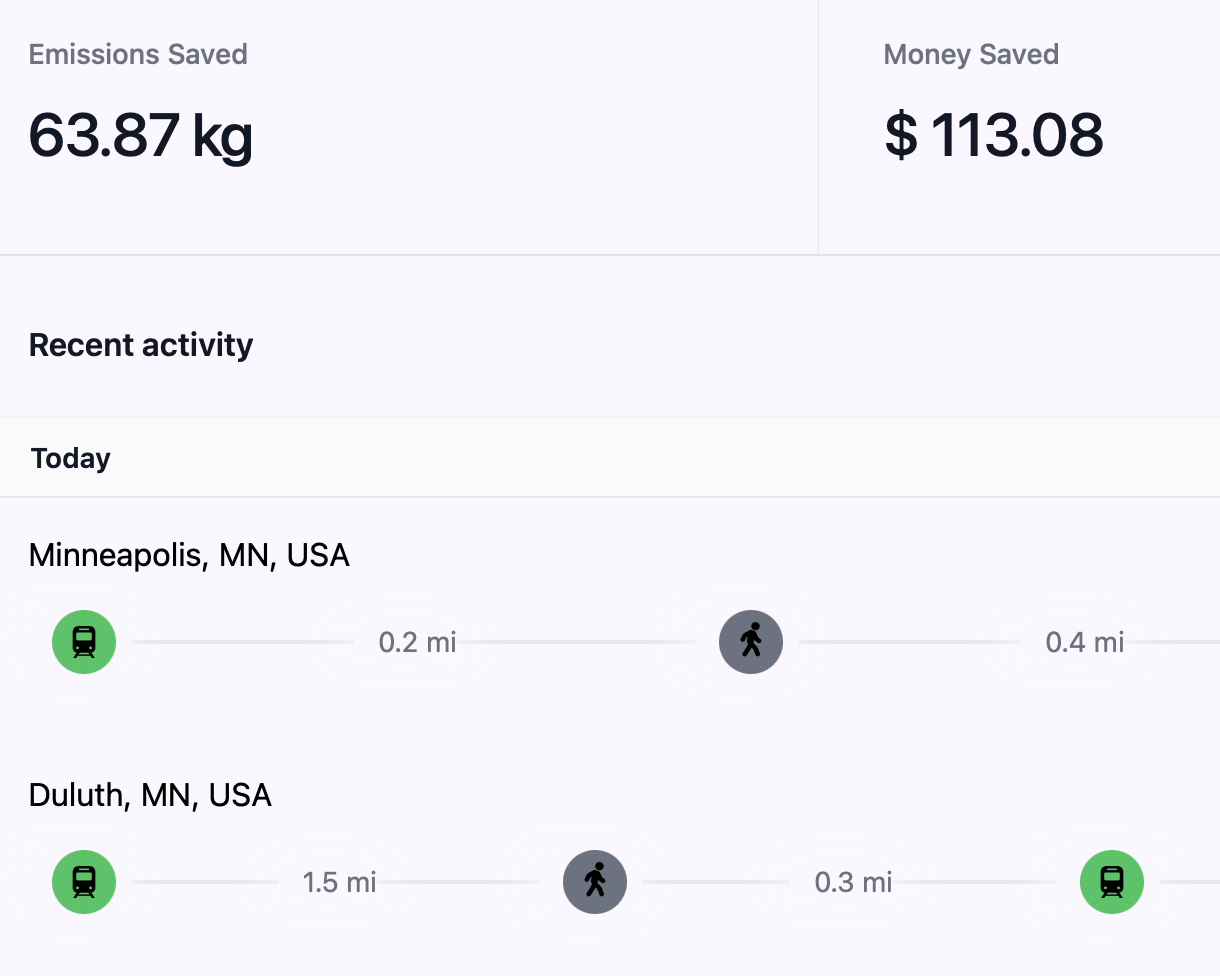
Task: Click the Recent activity heading
Action: (x=141, y=345)
